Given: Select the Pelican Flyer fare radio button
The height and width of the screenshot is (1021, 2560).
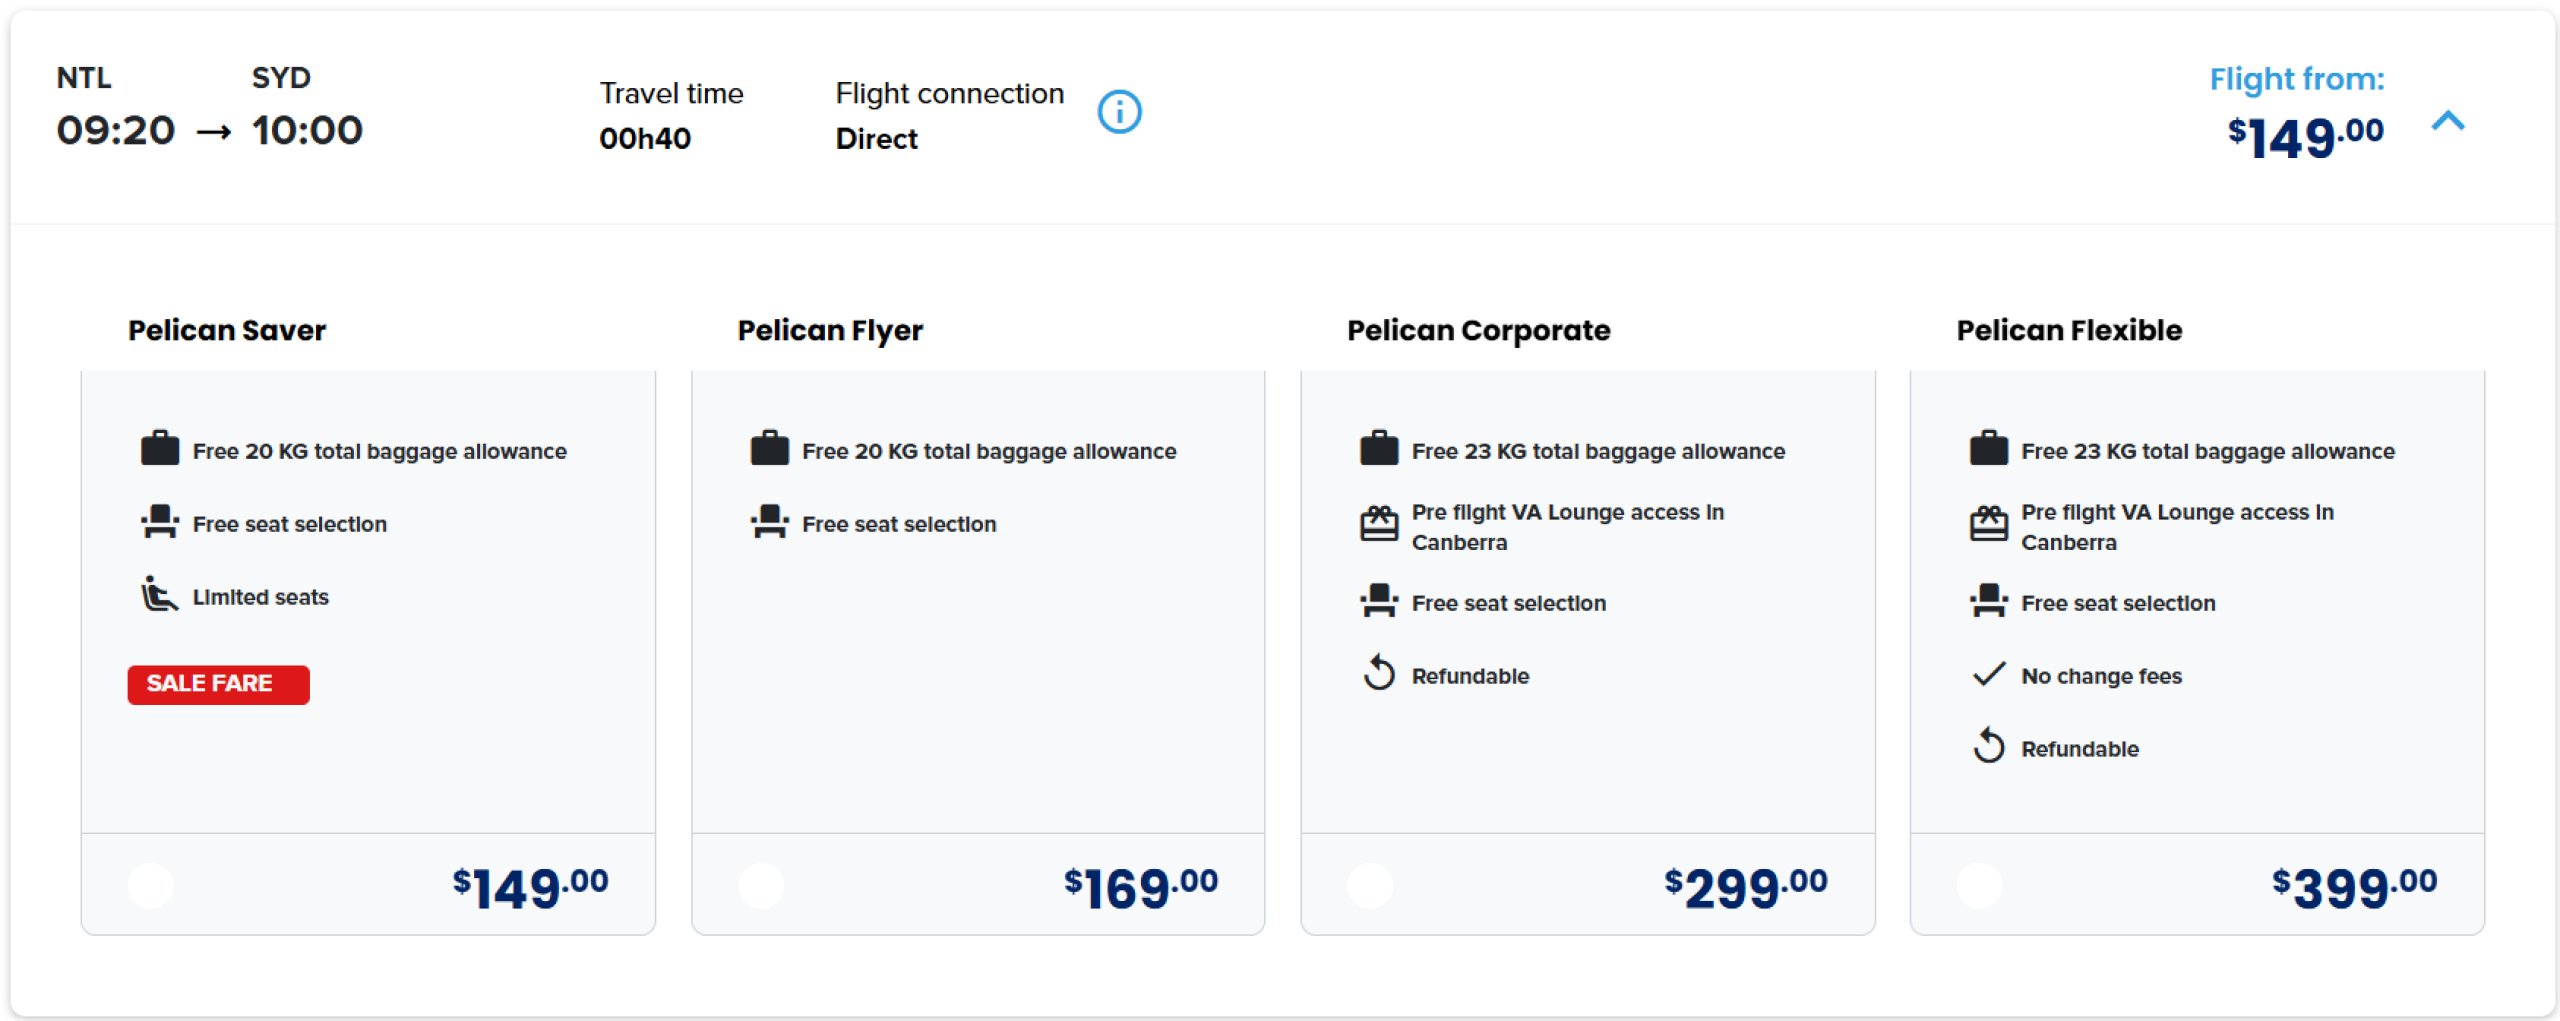Looking at the screenshot, I should [760, 885].
